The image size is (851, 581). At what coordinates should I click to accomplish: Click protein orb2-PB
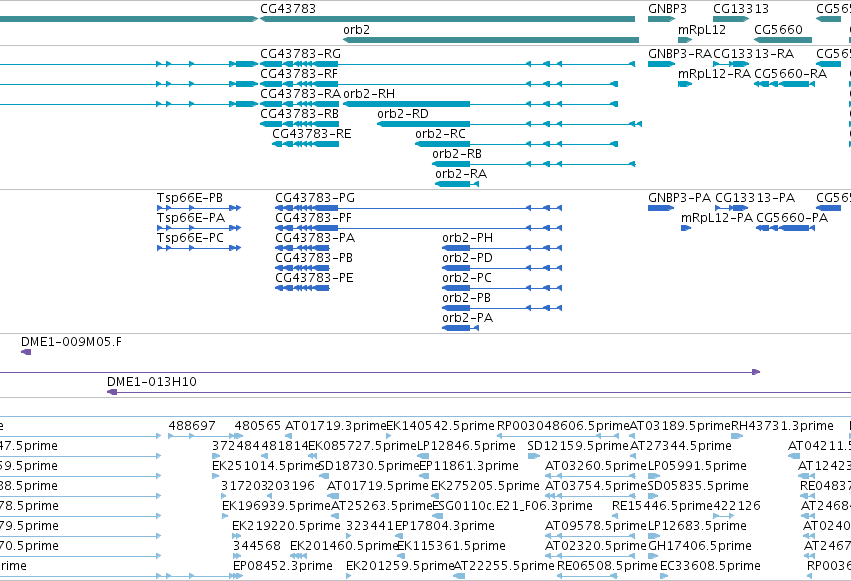[x=502, y=308]
